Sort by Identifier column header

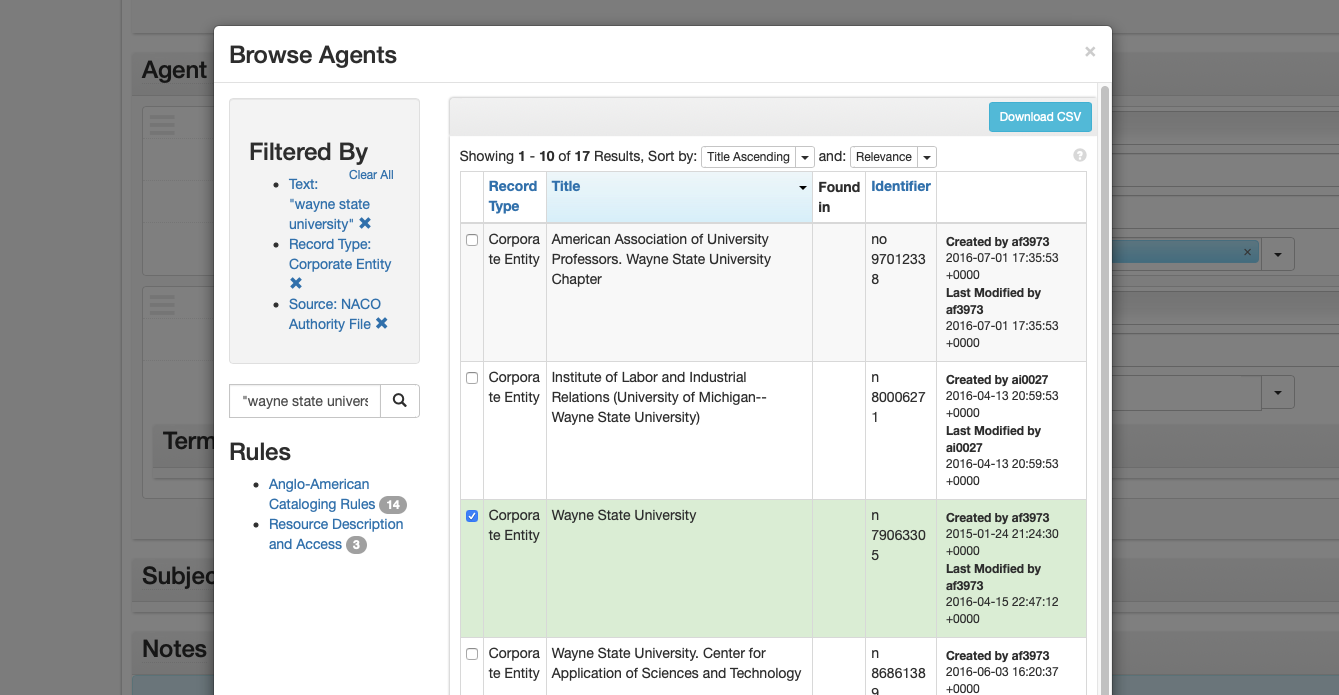point(900,186)
